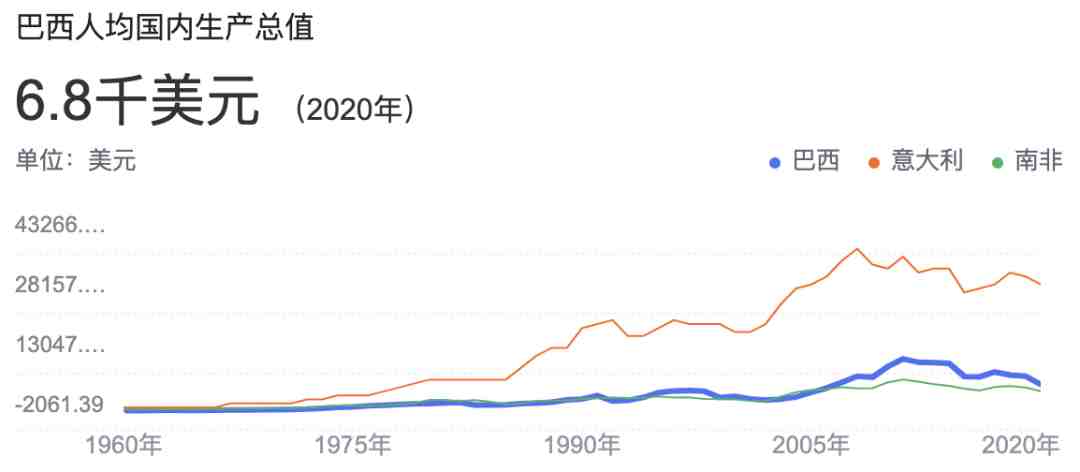Image resolution: width=1080 pixels, height=472 pixels.
Task: Click the green 南非 legend dot
Action: coord(997,162)
